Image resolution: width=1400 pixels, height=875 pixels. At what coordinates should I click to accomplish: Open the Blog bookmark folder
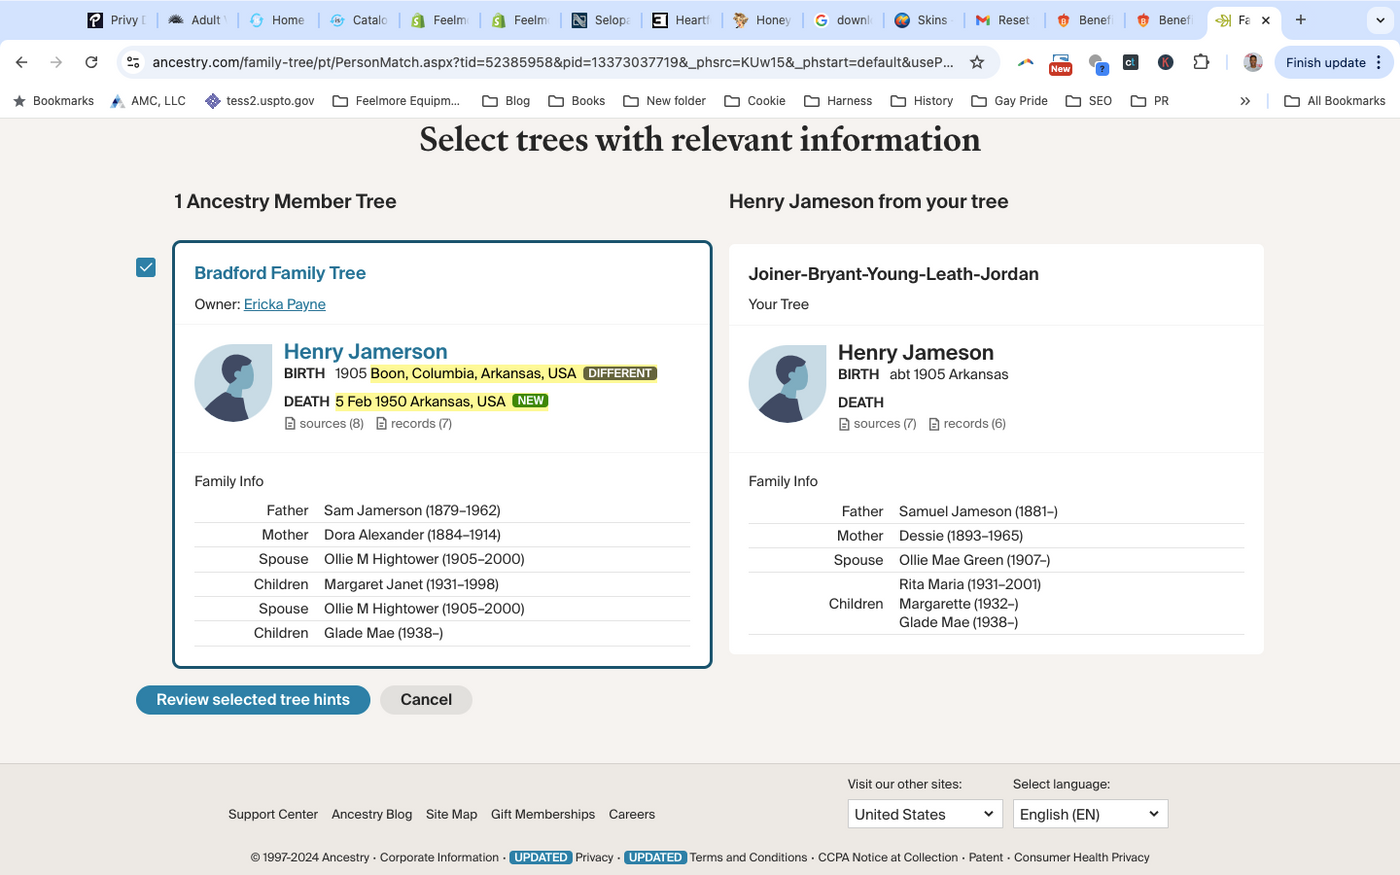tap(506, 101)
